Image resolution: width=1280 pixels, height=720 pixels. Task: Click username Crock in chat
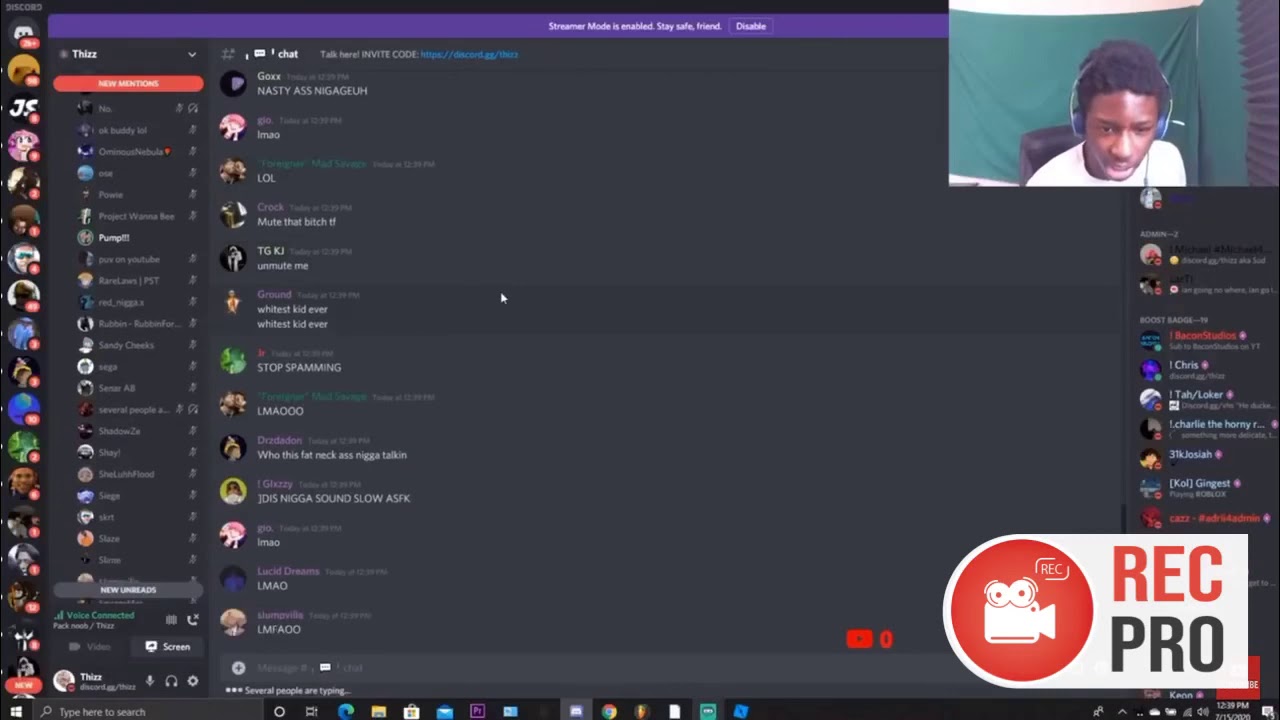coord(271,207)
